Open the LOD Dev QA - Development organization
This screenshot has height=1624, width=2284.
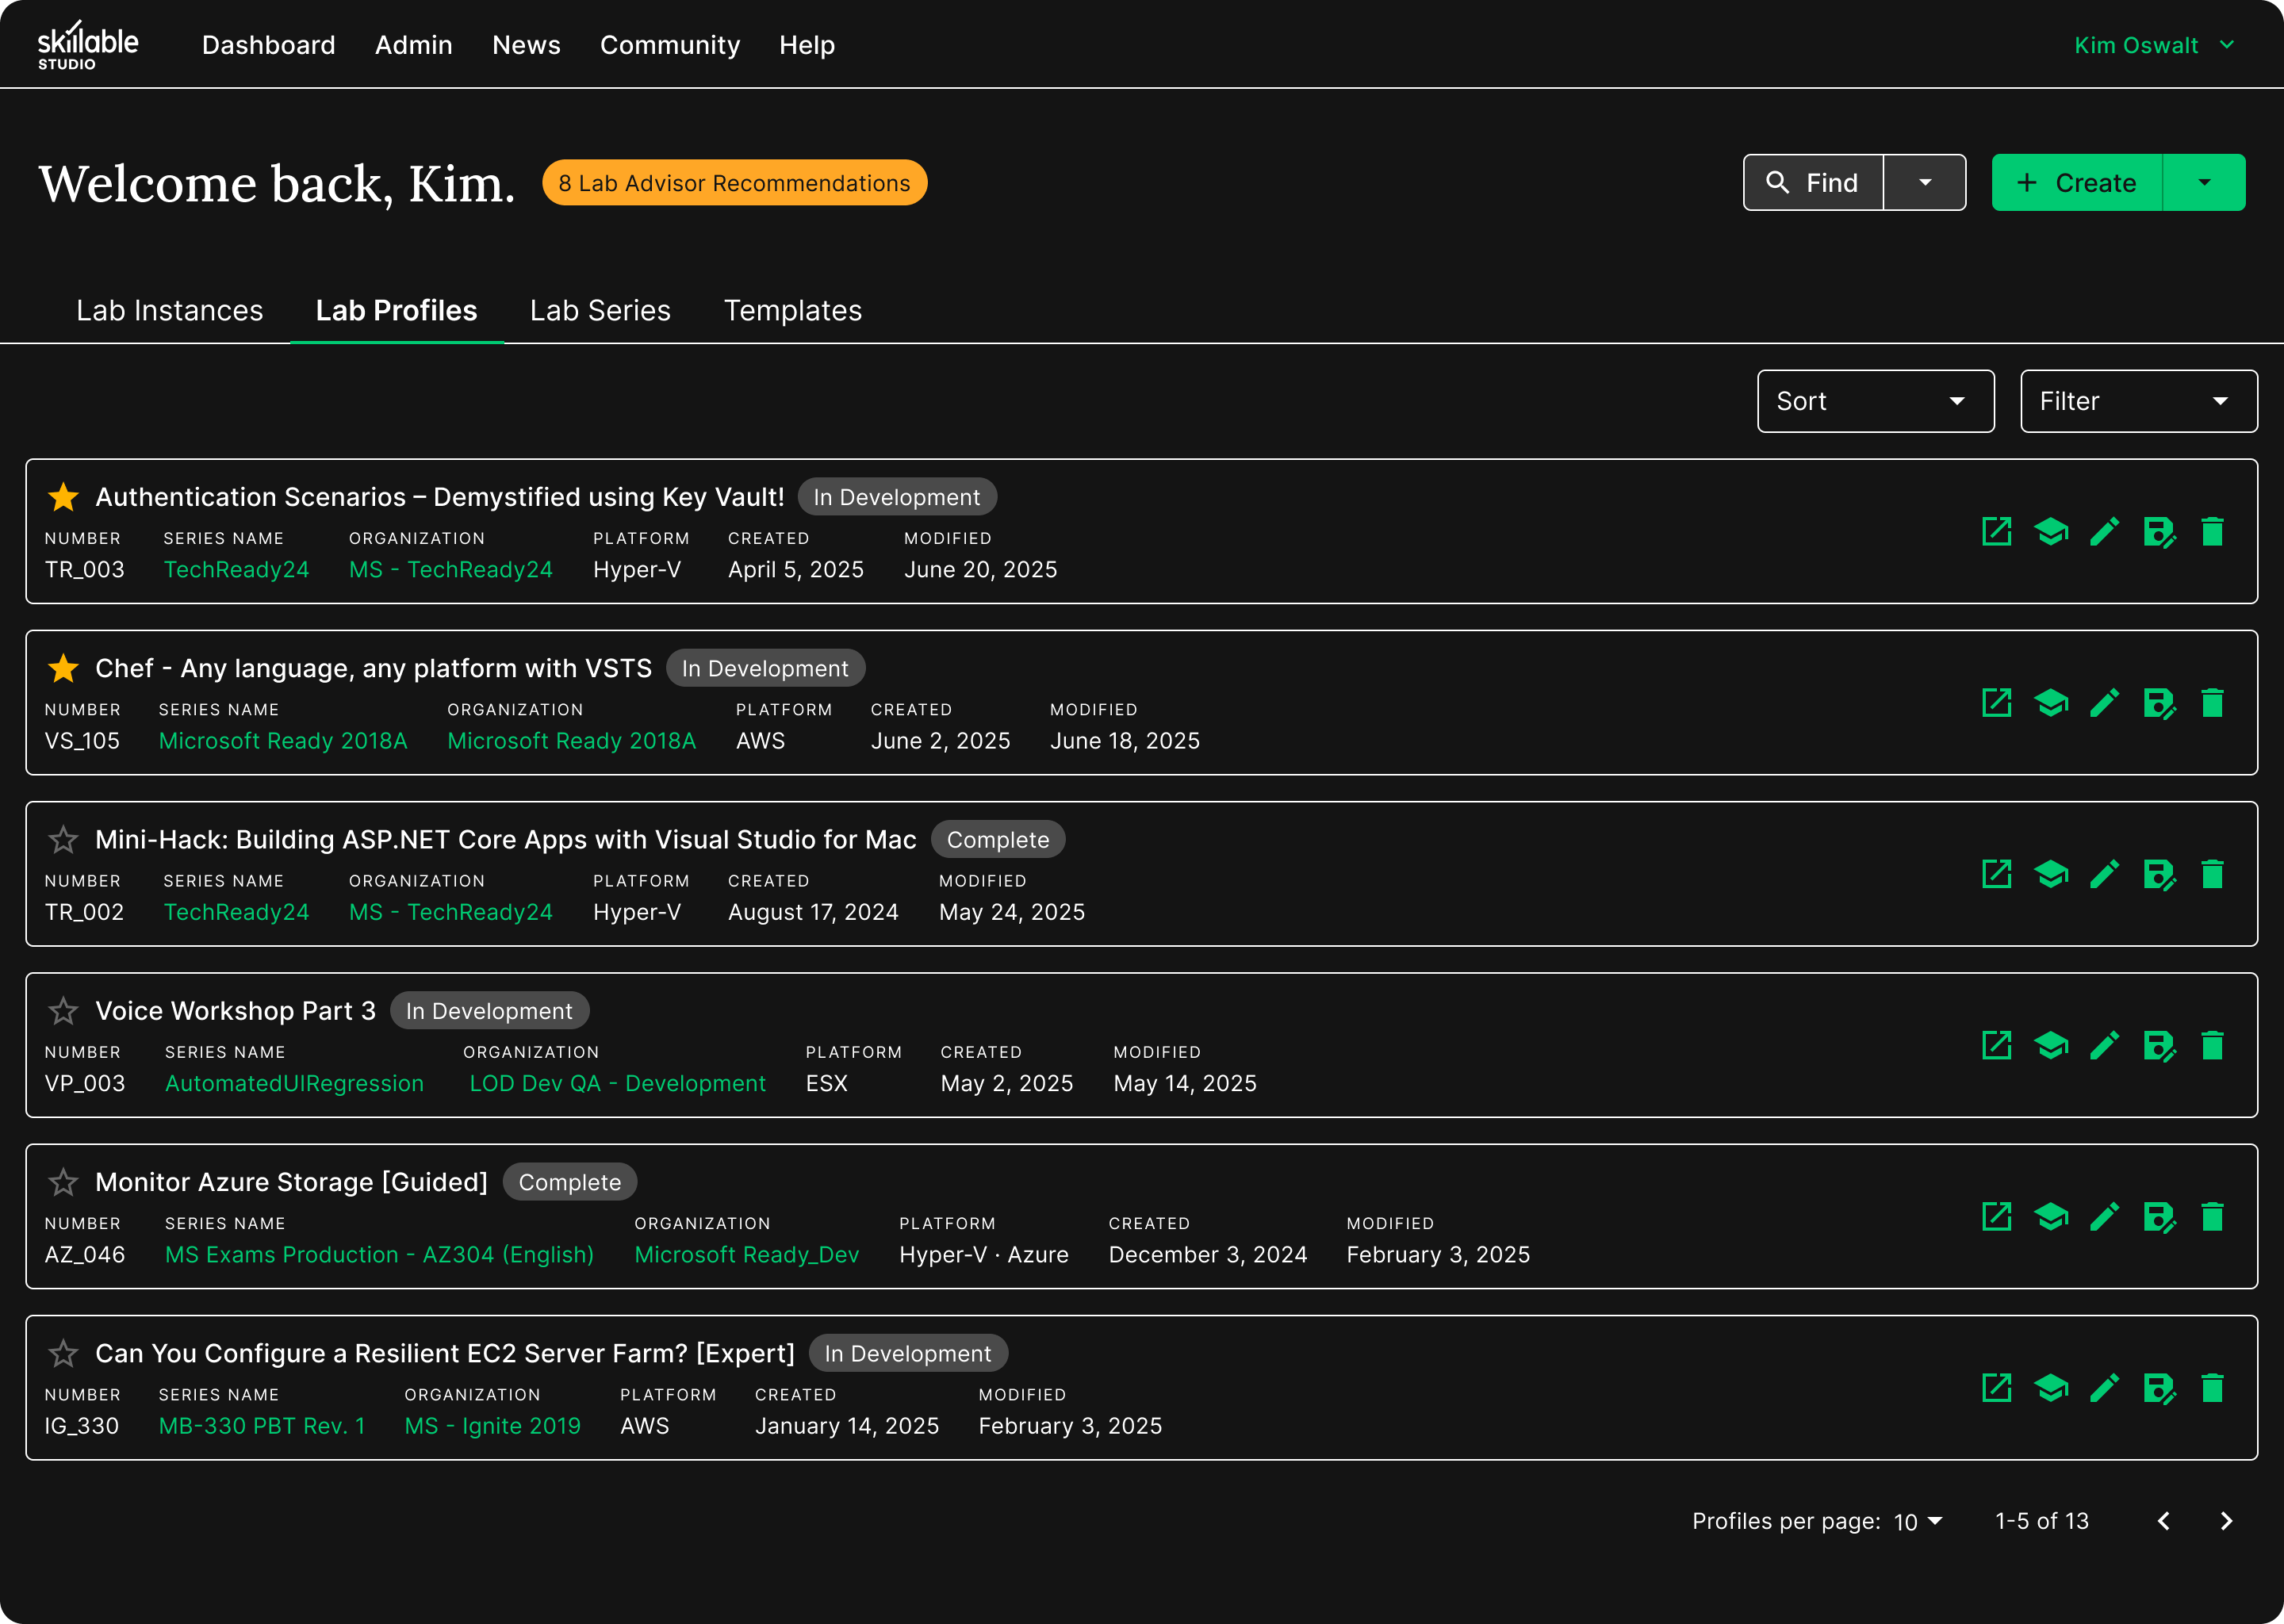pyautogui.click(x=617, y=1083)
